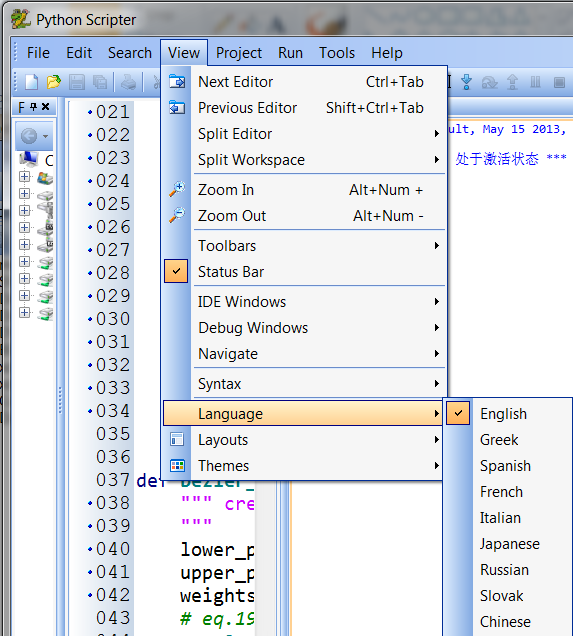This screenshot has height=636, width=573.
Task: Click the 'lower_p' code on line 040
Action: [217, 550]
